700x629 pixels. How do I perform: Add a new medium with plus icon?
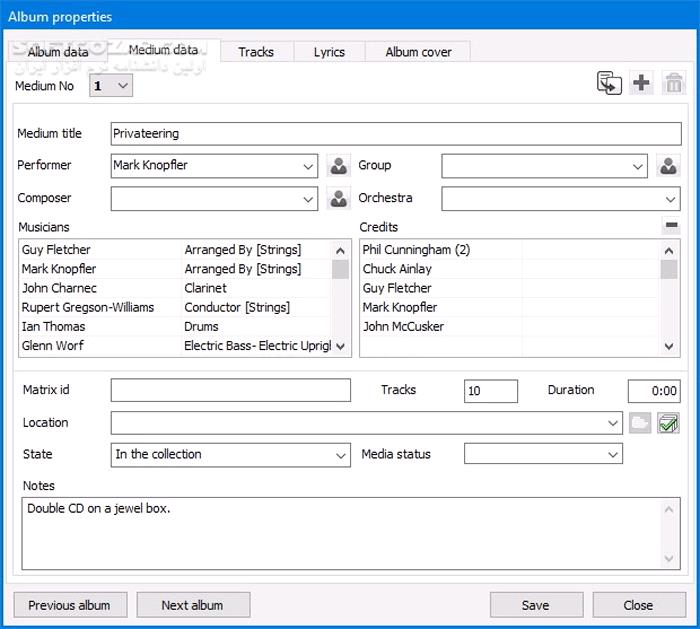click(641, 84)
